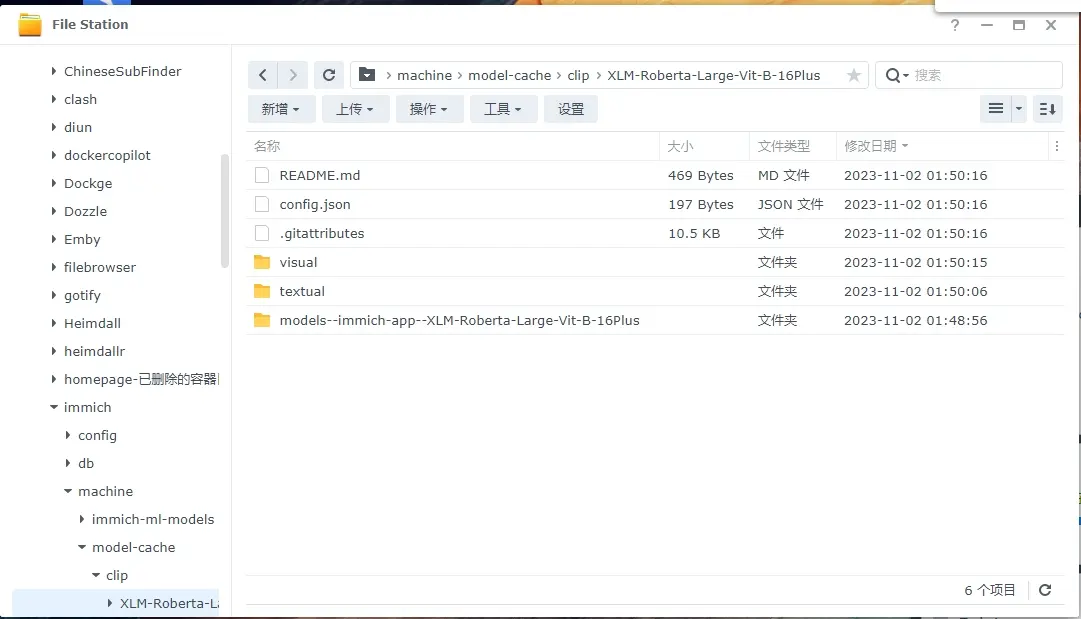Viewport: 1081px width, 619px height.
Task: Click models--immich-app--XLM-Roberta-Large-Vit-B-16Plus name
Action: tap(460, 320)
